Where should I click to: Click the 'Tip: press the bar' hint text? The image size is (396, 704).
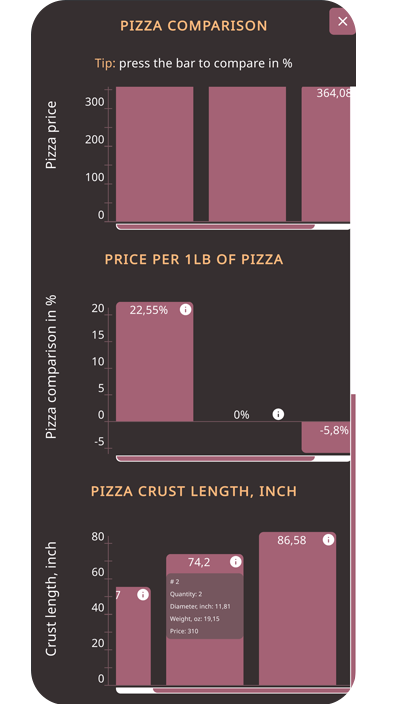point(194,63)
